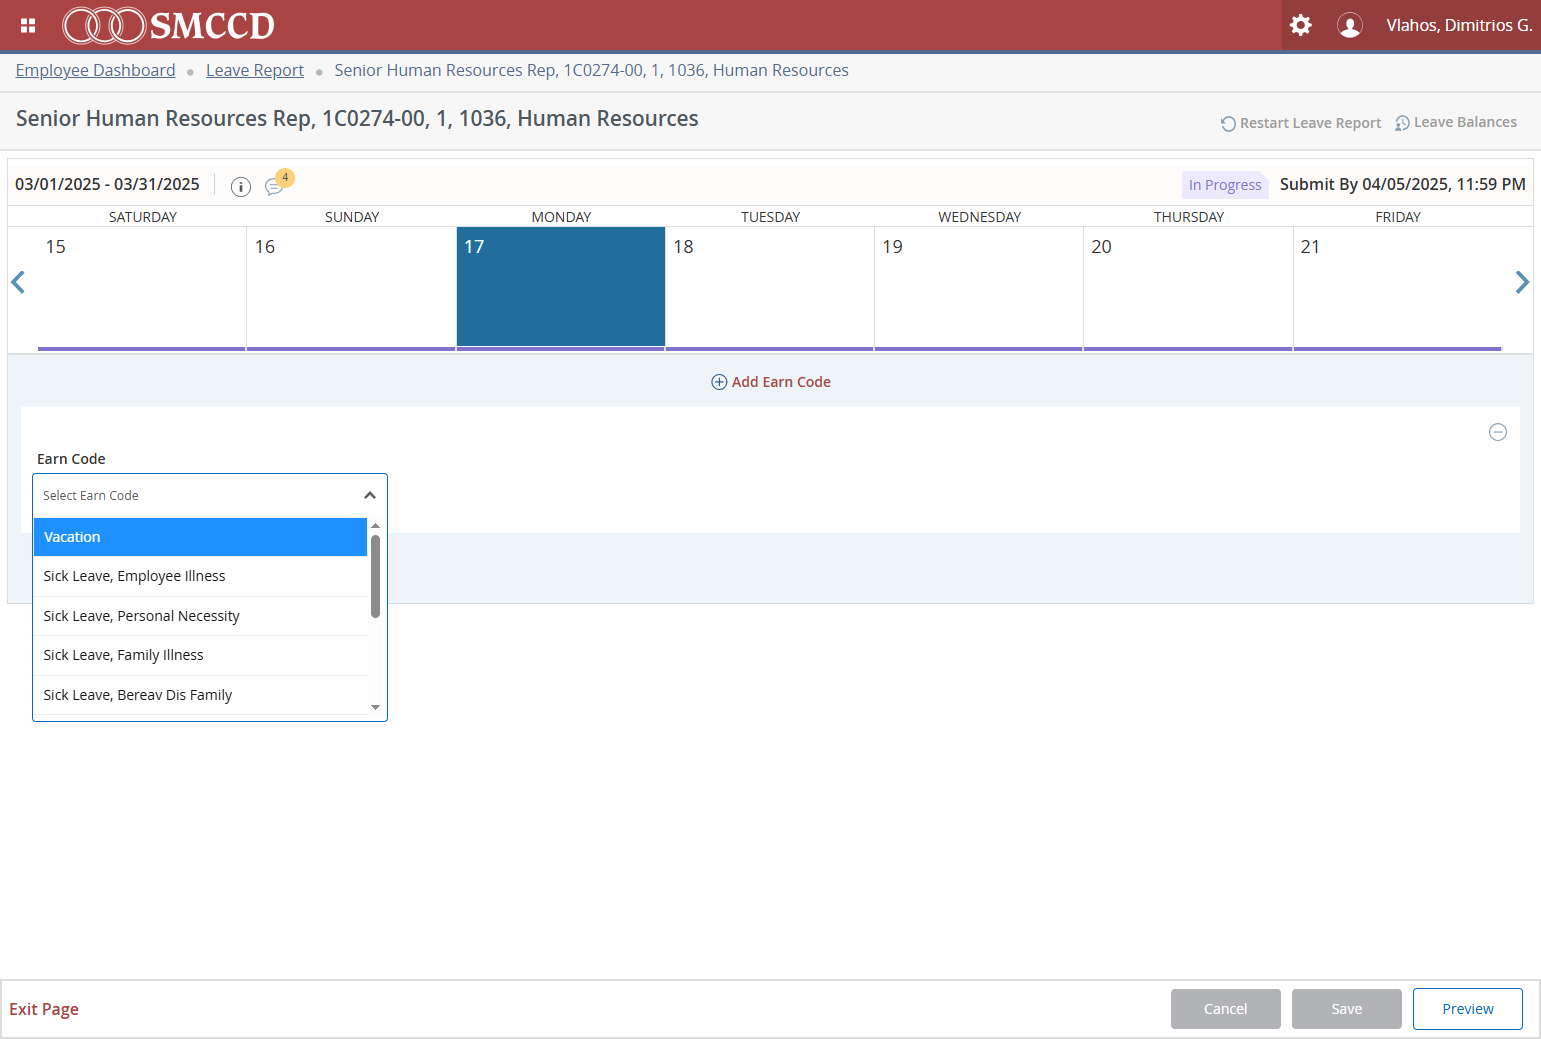Click the Save button
The width and height of the screenshot is (1541, 1039).
pos(1346,1009)
